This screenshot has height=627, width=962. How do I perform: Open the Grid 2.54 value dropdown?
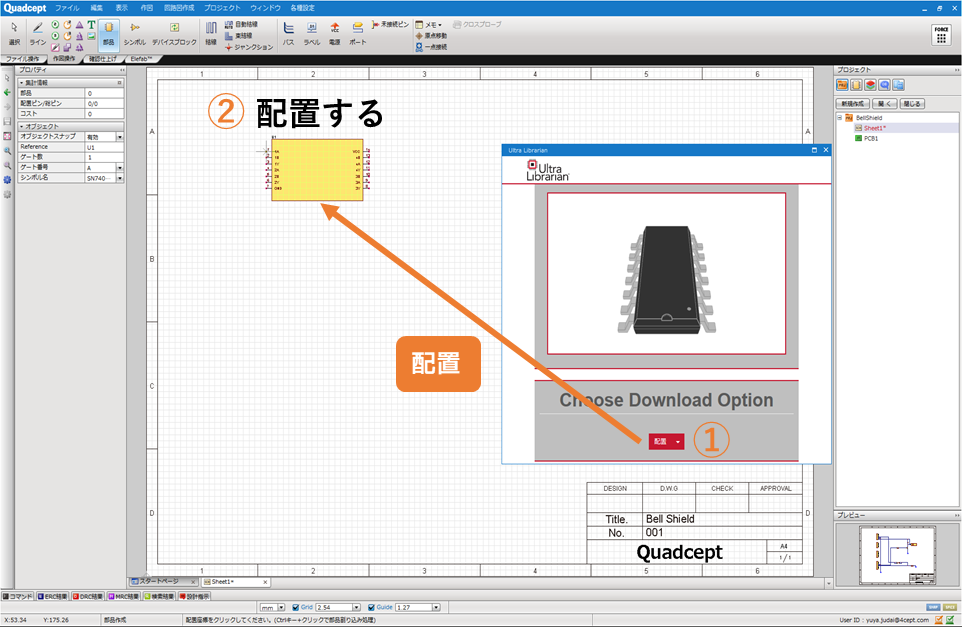[356, 607]
